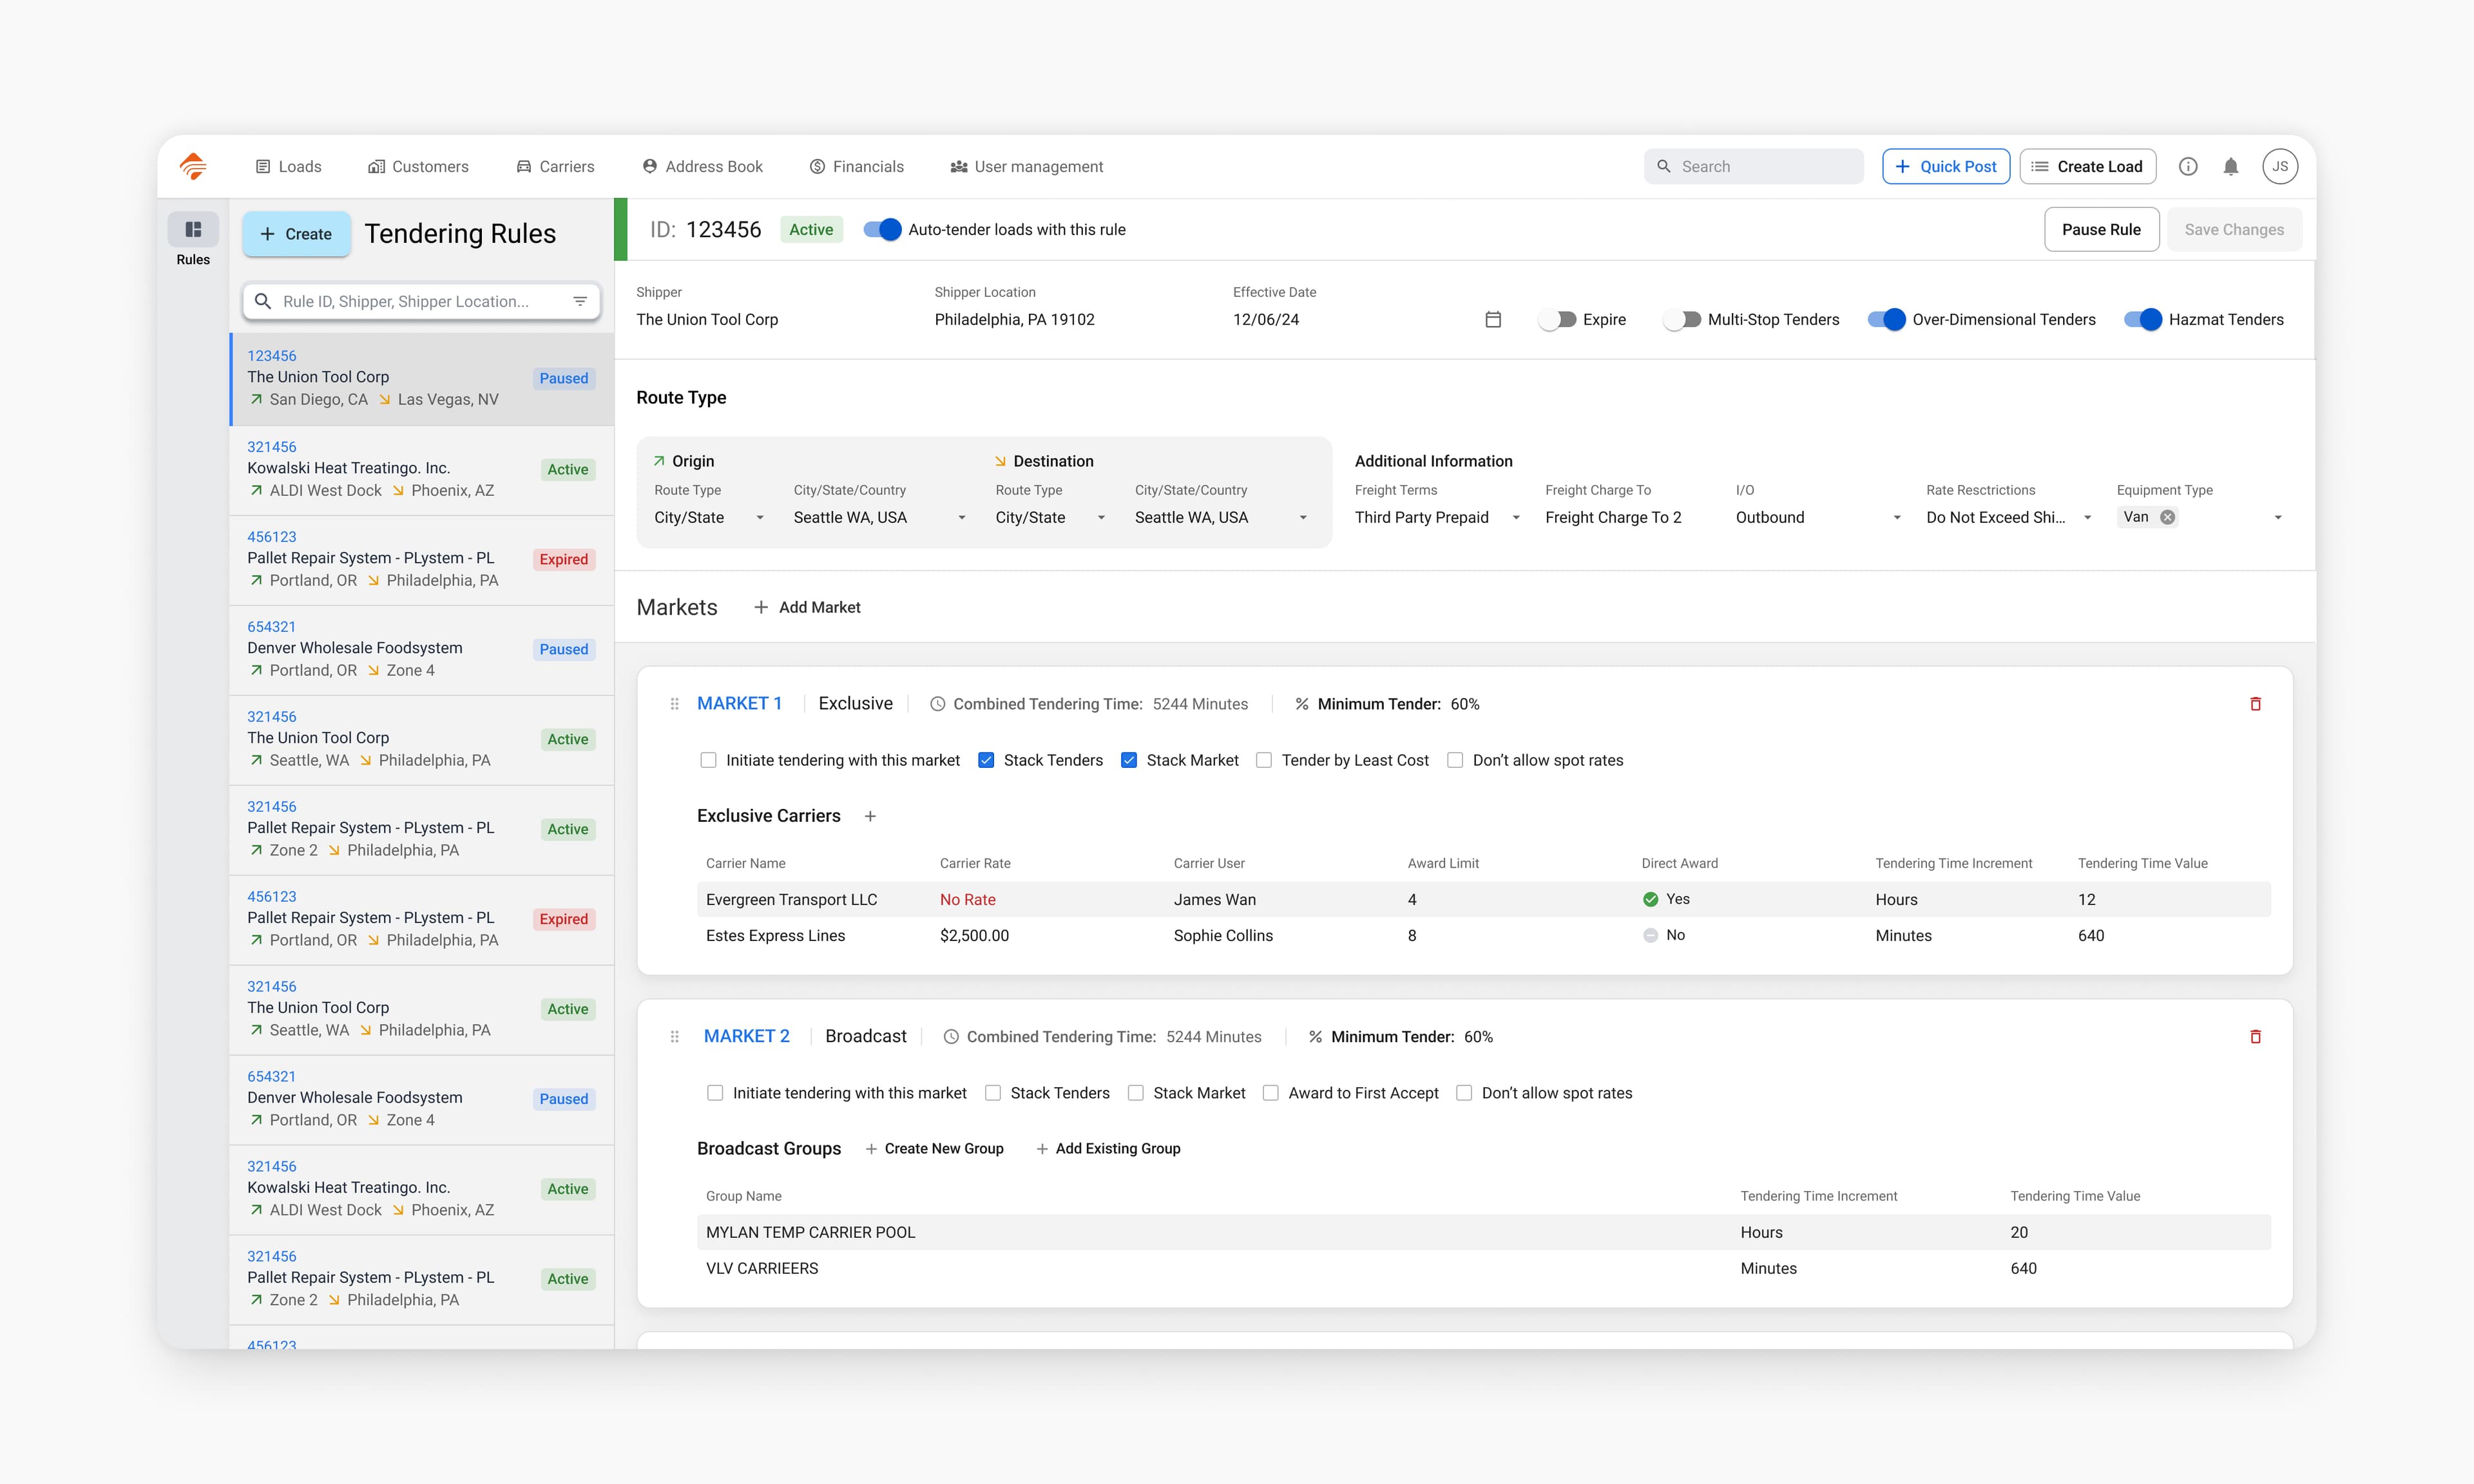Click the Origin arrow icon
The height and width of the screenshot is (1484, 2474).
(659, 461)
